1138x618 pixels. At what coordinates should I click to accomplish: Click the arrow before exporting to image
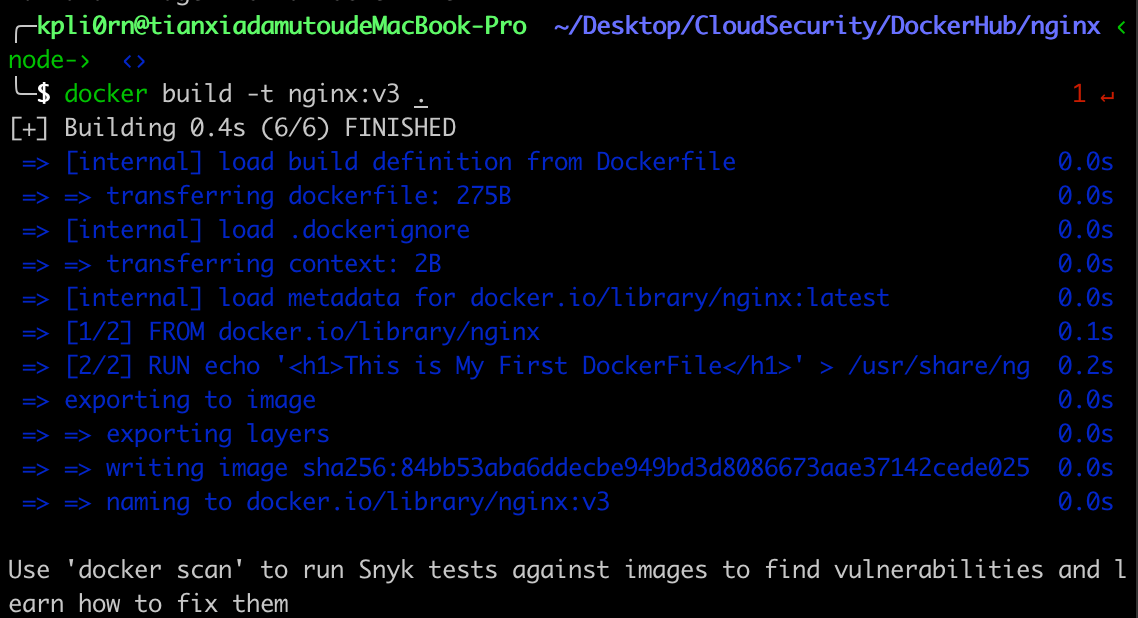[x=35, y=401]
